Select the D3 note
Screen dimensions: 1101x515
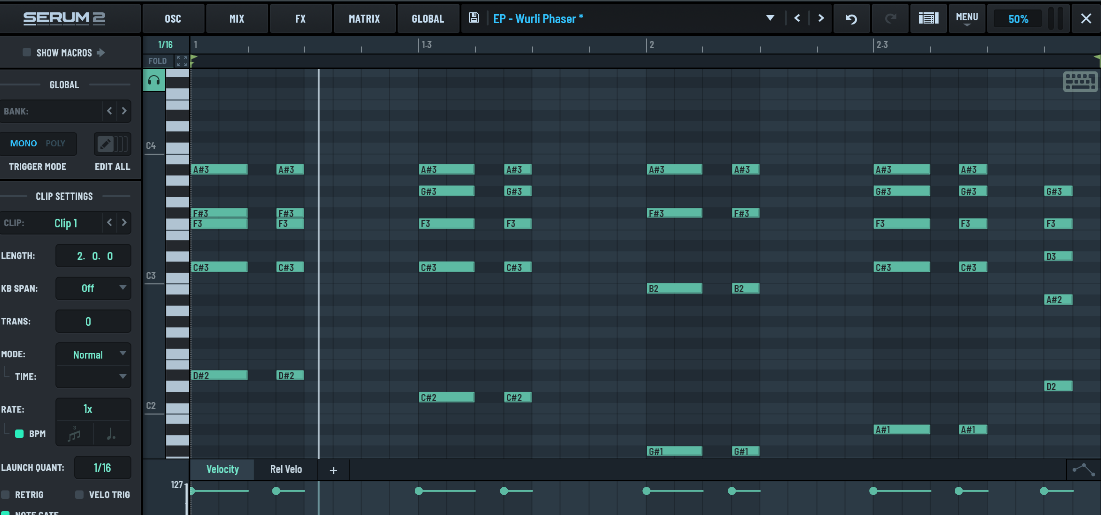[x=1058, y=256]
